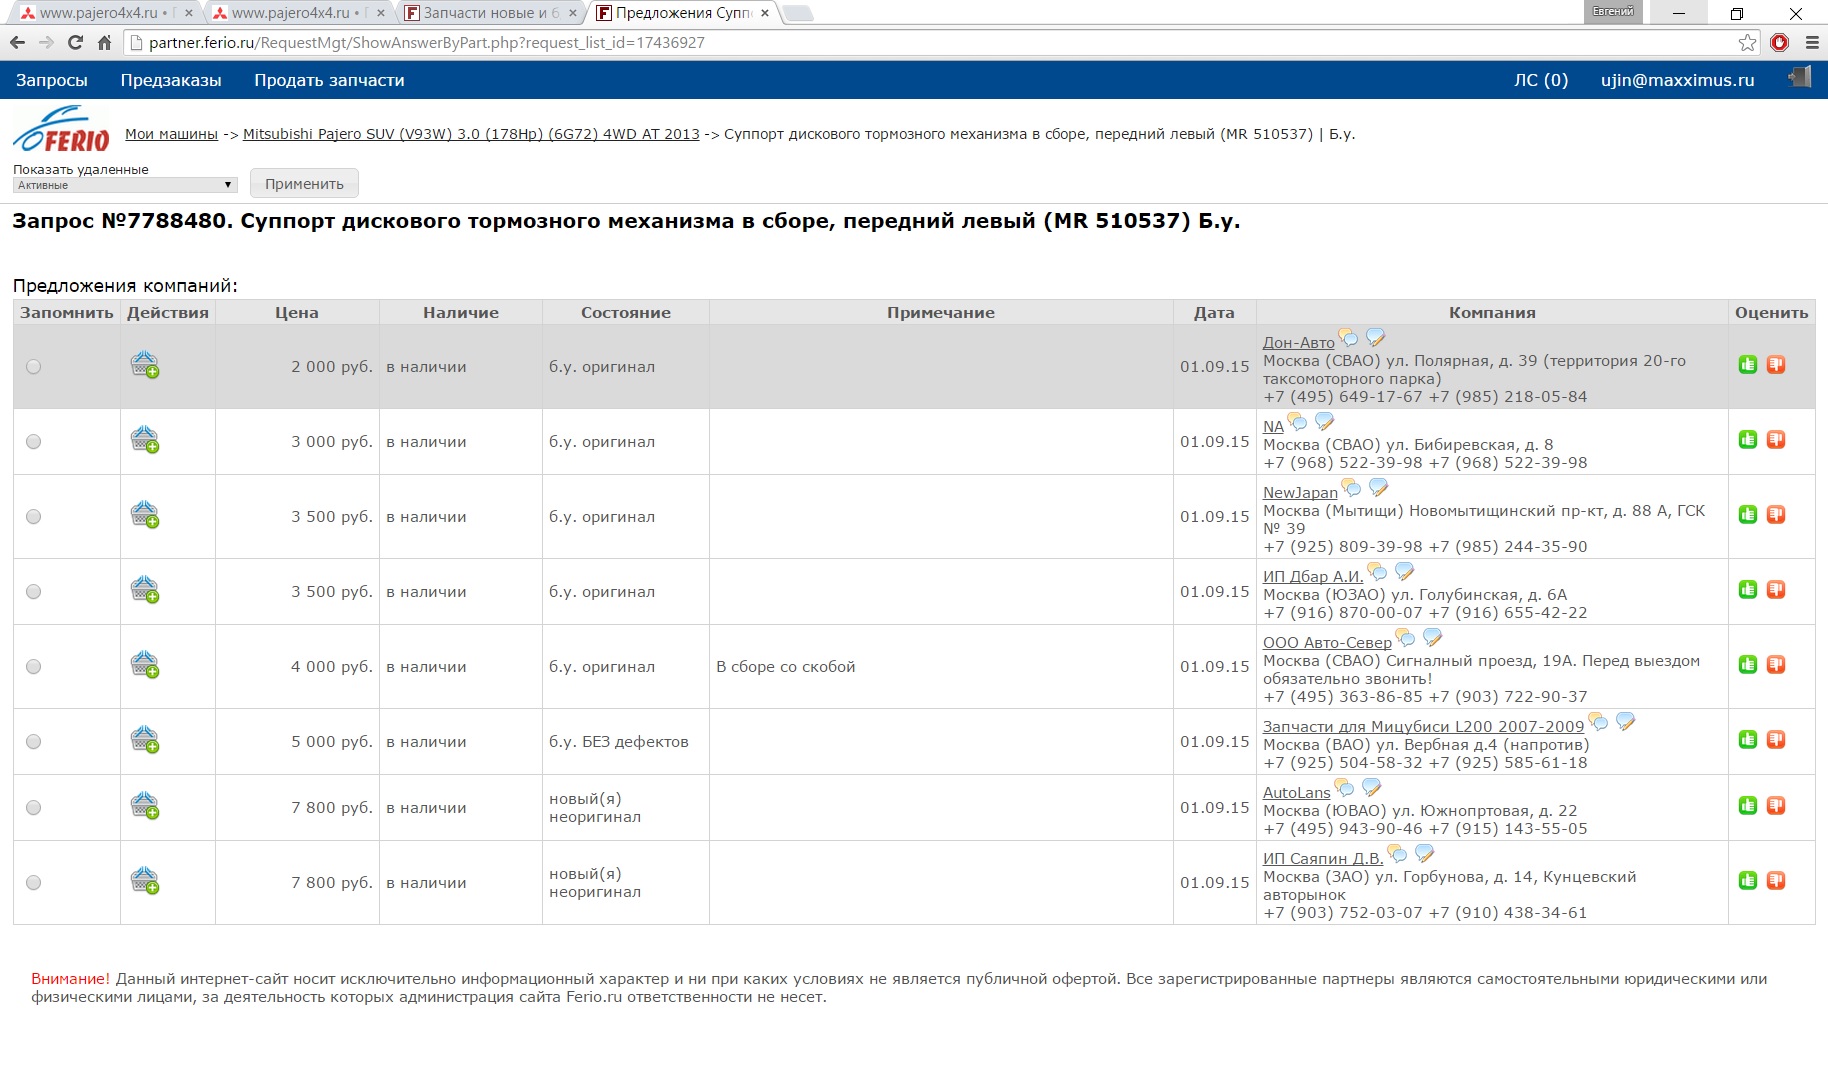Open Запросы menu item
1828x1080 pixels.
pyautogui.click(x=52, y=80)
